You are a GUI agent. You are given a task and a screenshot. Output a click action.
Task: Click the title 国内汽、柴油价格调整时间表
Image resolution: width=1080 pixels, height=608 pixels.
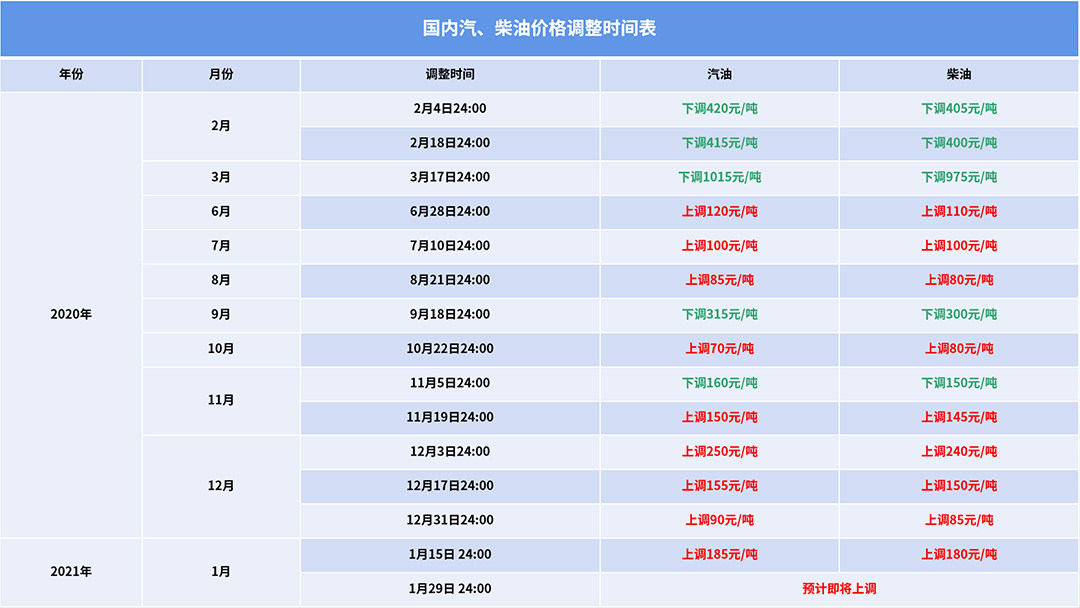[539, 28]
